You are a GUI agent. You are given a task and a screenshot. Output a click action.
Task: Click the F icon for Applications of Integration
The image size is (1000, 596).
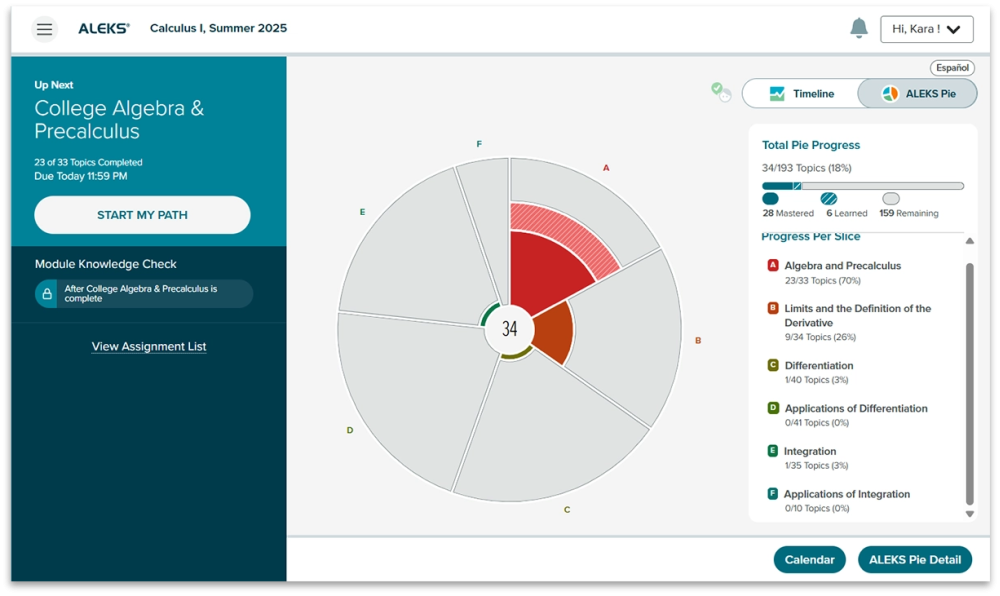(x=773, y=494)
